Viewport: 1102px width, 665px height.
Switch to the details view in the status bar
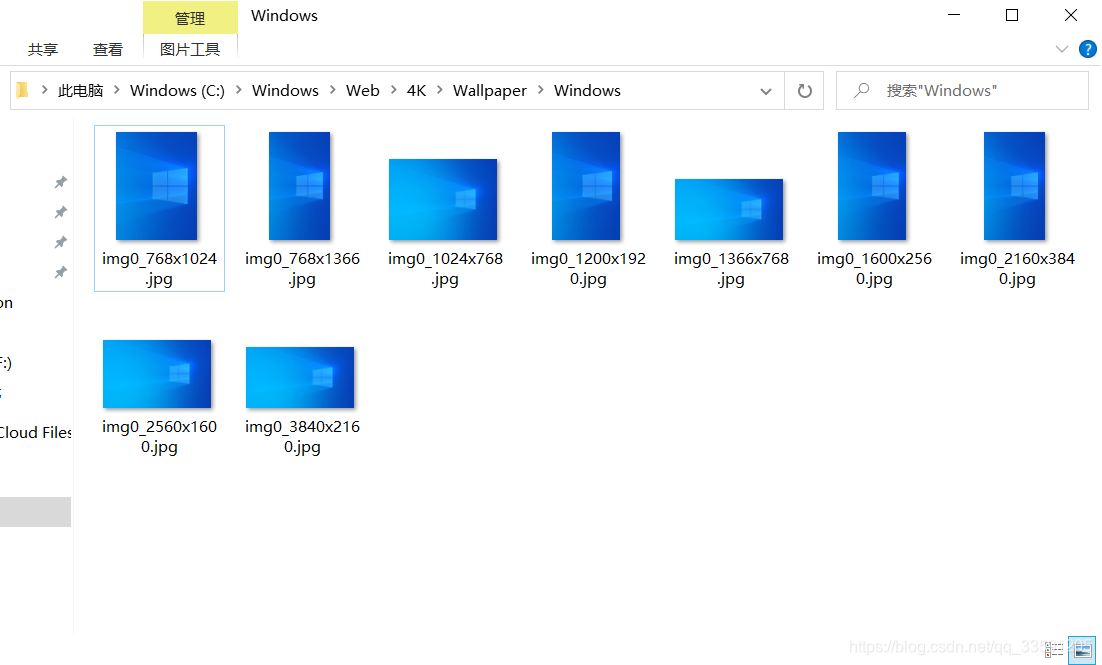pos(1054,648)
